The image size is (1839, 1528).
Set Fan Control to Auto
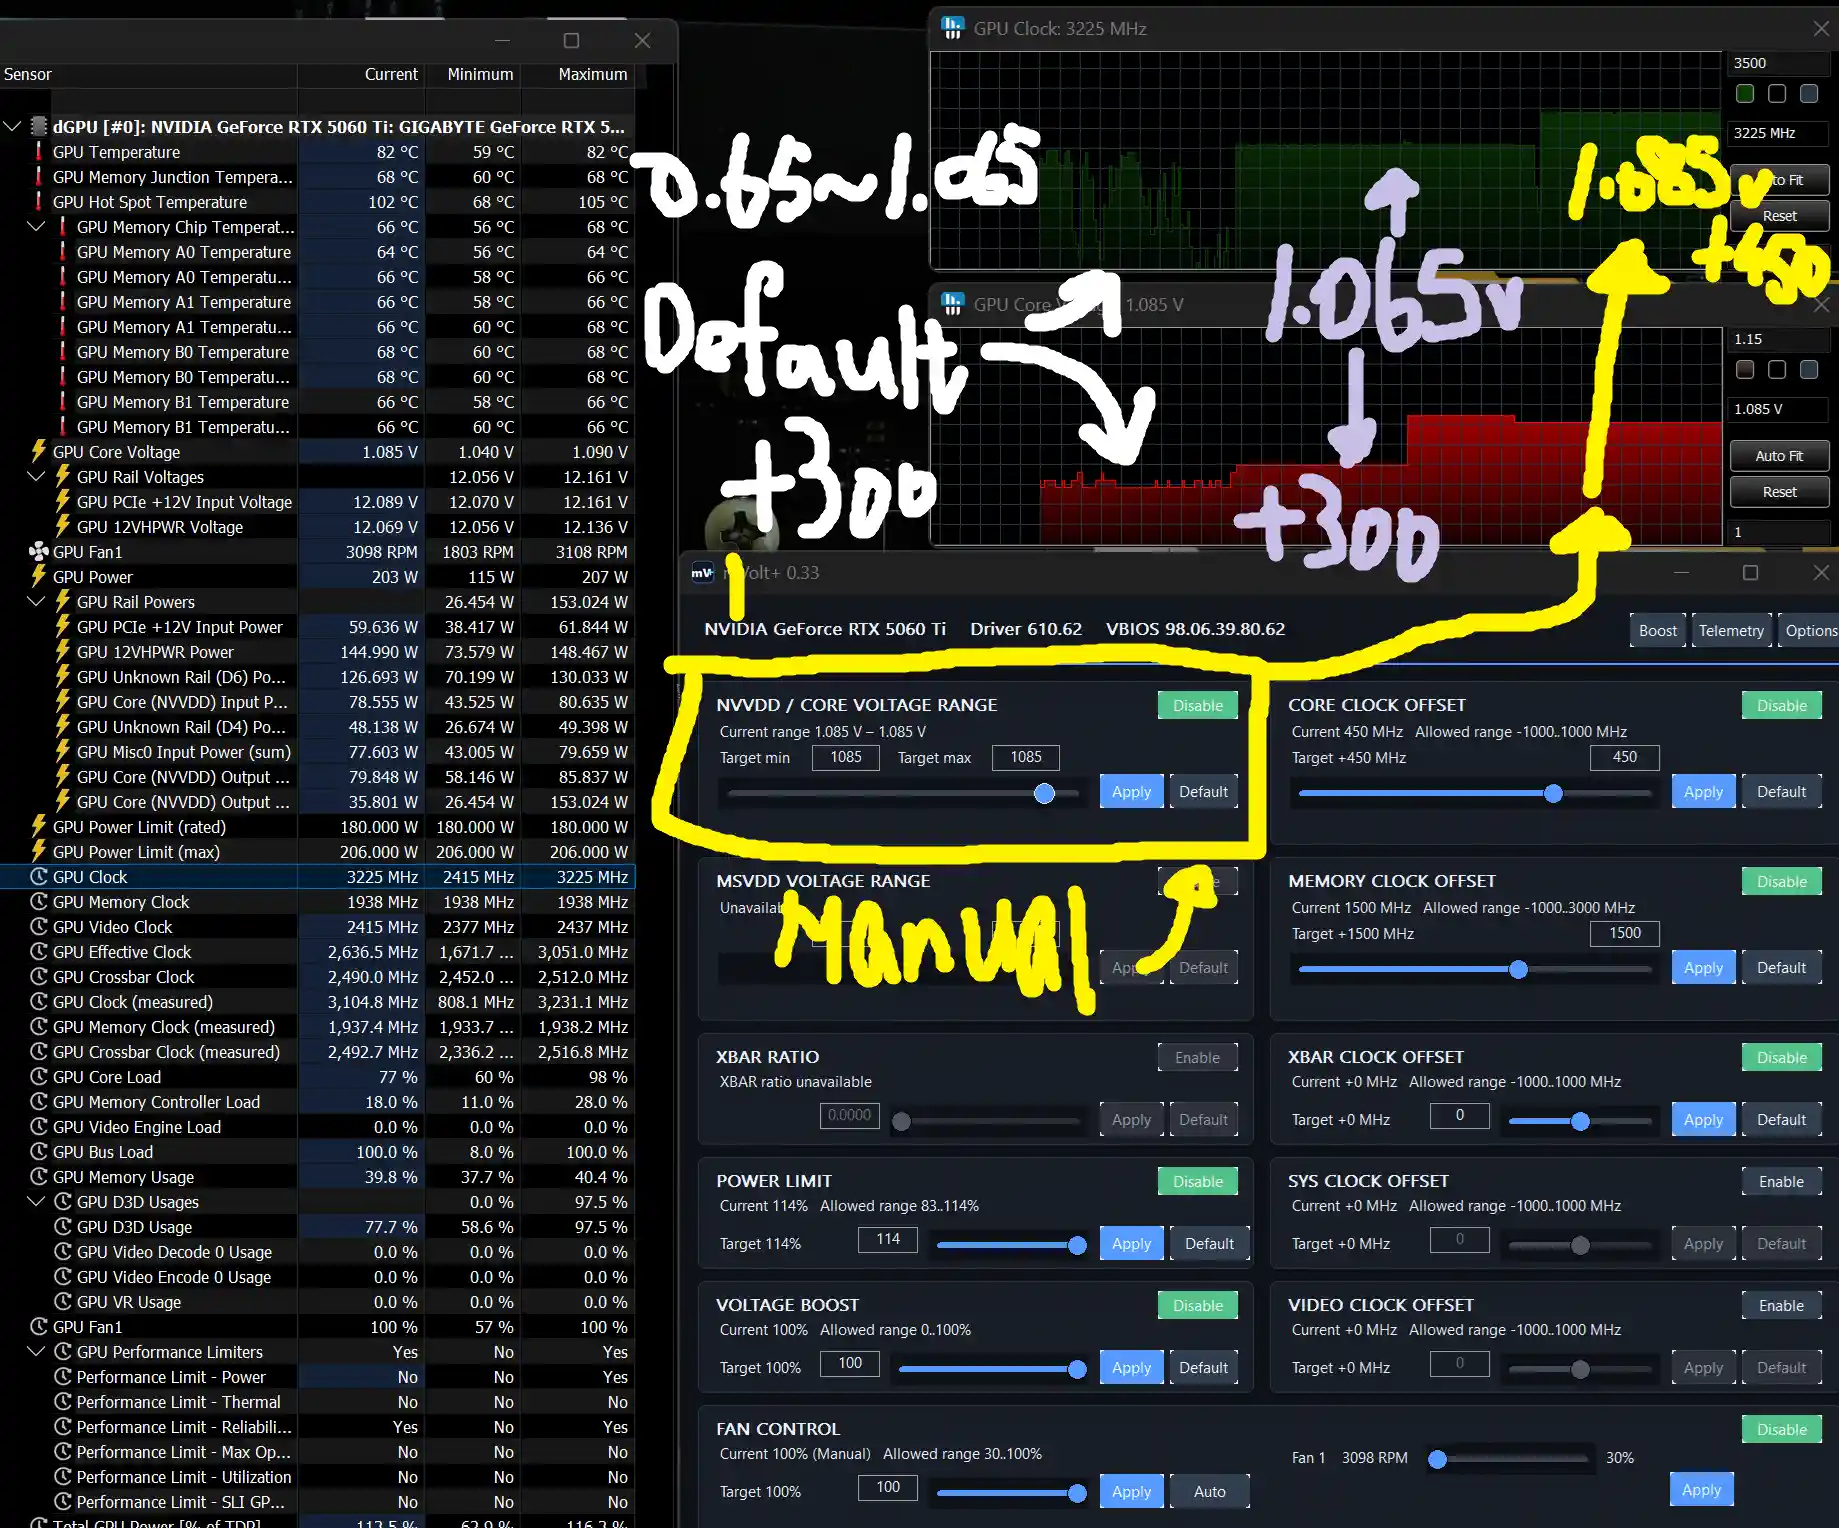point(1209,1492)
